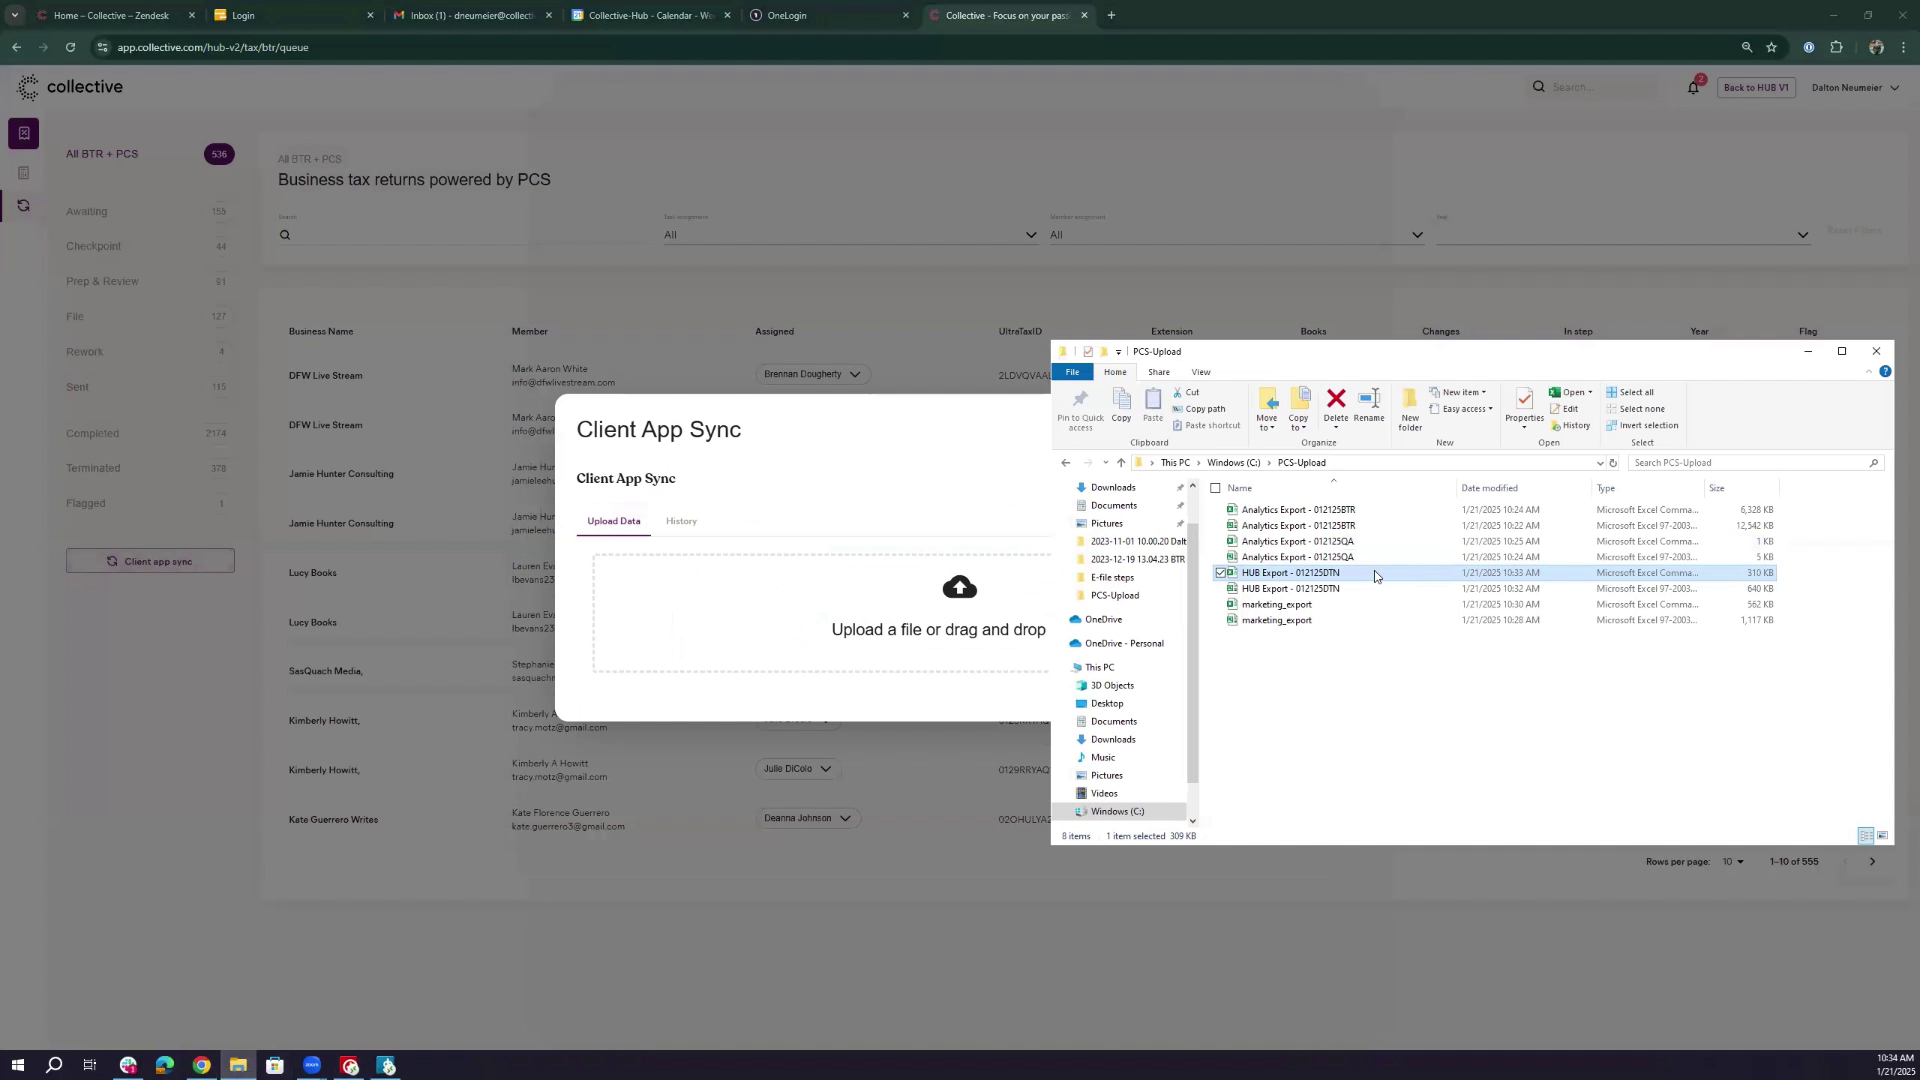The height and width of the screenshot is (1080, 1920).
Task: Open the View ribbon tab
Action: pos(1200,372)
